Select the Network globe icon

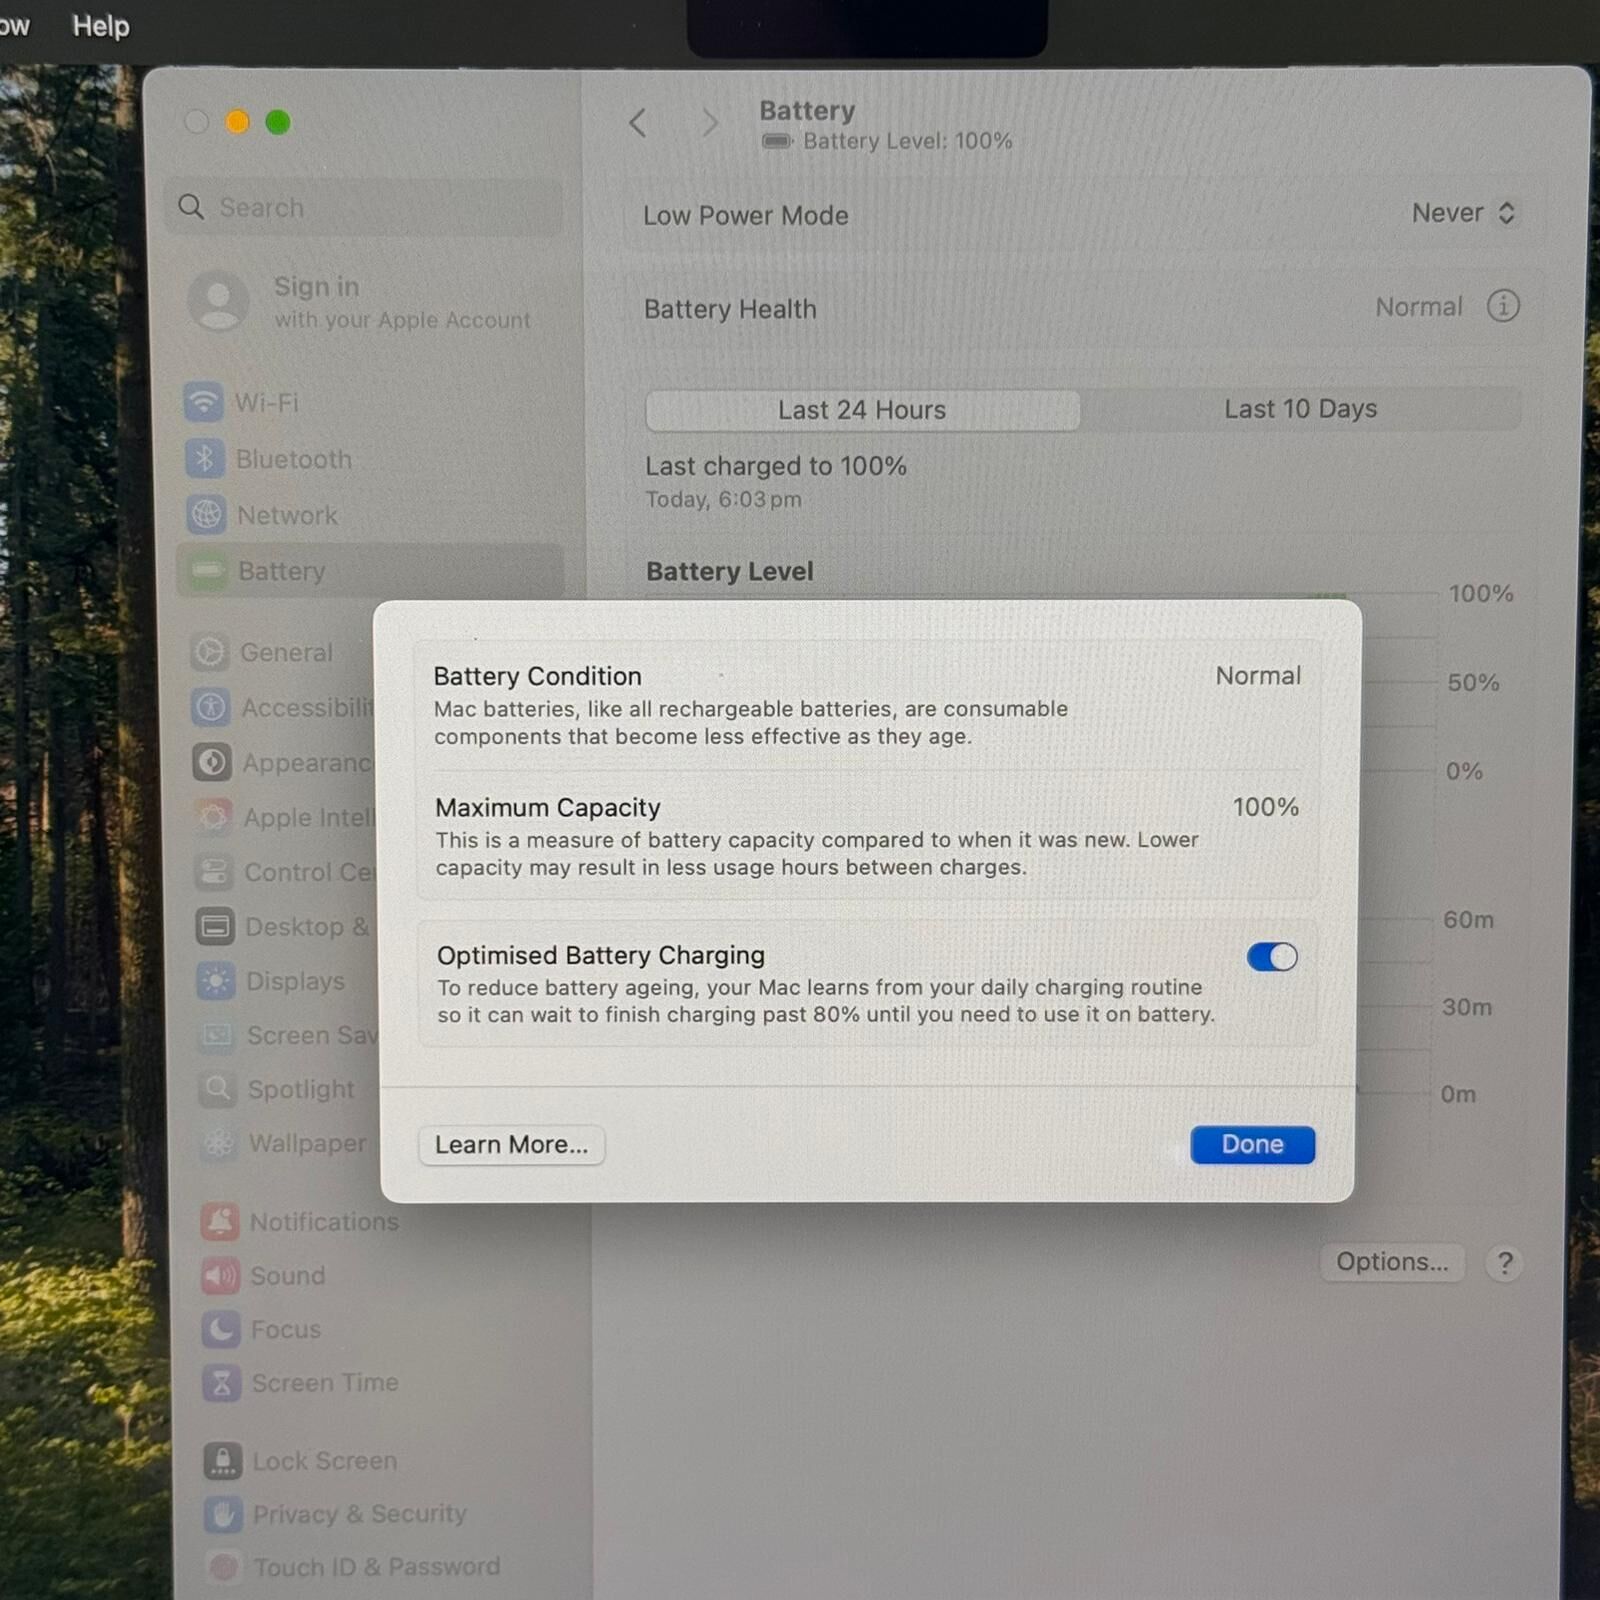point(206,515)
